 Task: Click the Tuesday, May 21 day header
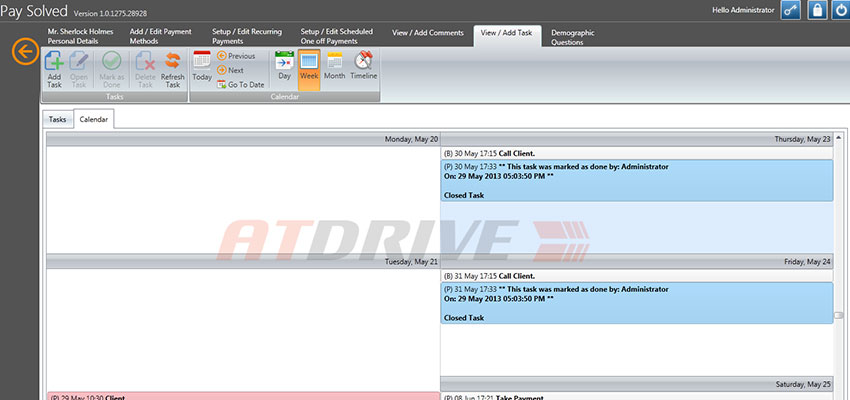[x=243, y=262]
